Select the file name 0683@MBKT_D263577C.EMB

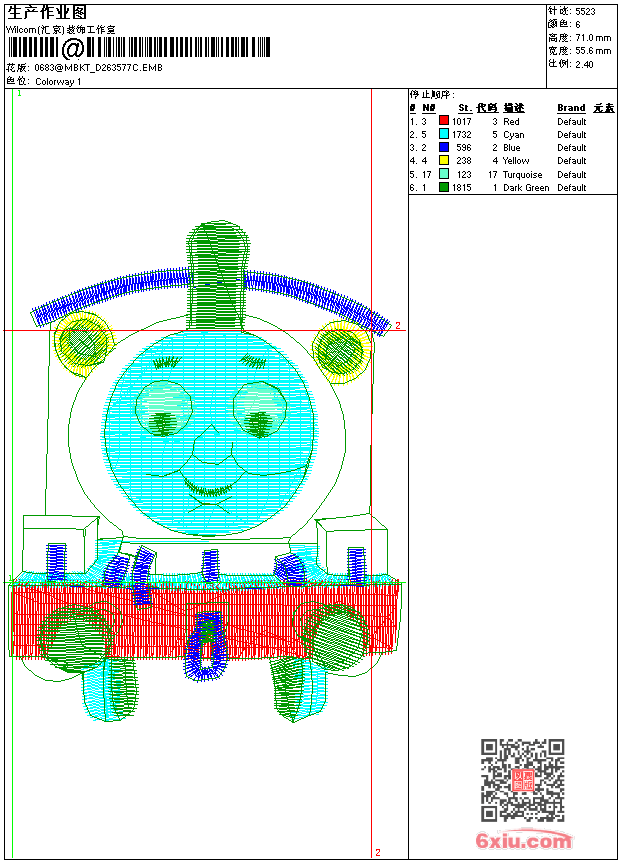pos(98,67)
